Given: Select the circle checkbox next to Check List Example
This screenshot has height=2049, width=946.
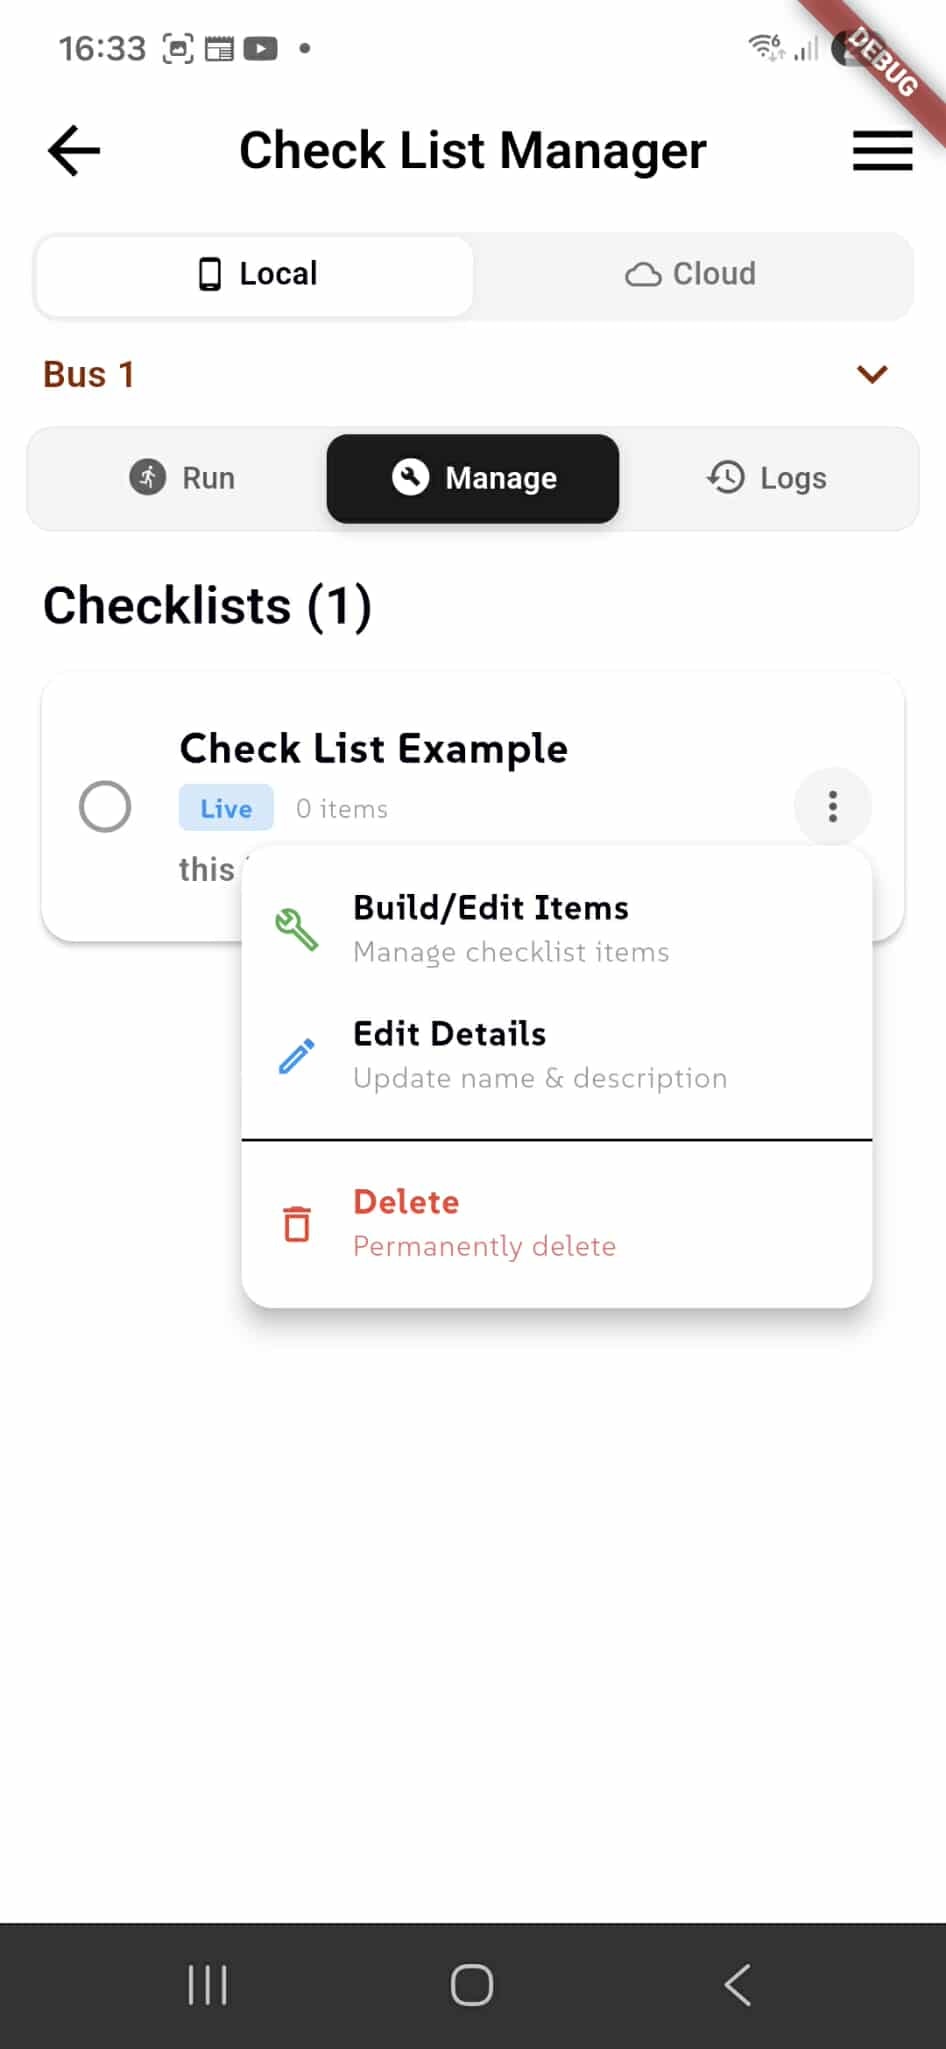Looking at the screenshot, I should coord(106,806).
